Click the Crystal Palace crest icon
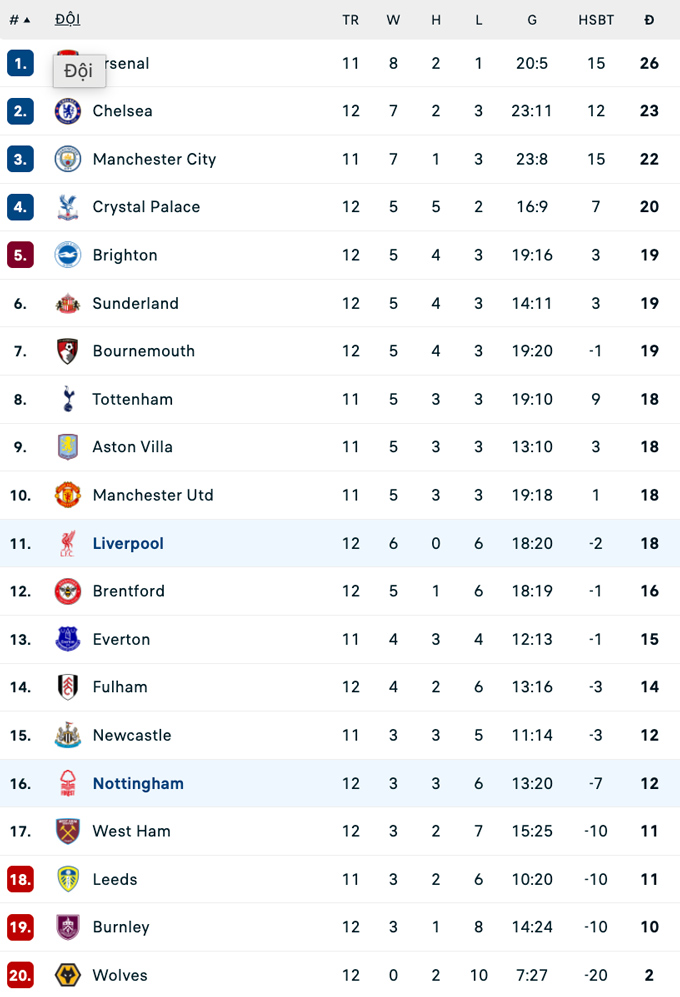The image size is (680, 997). [x=67, y=207]
